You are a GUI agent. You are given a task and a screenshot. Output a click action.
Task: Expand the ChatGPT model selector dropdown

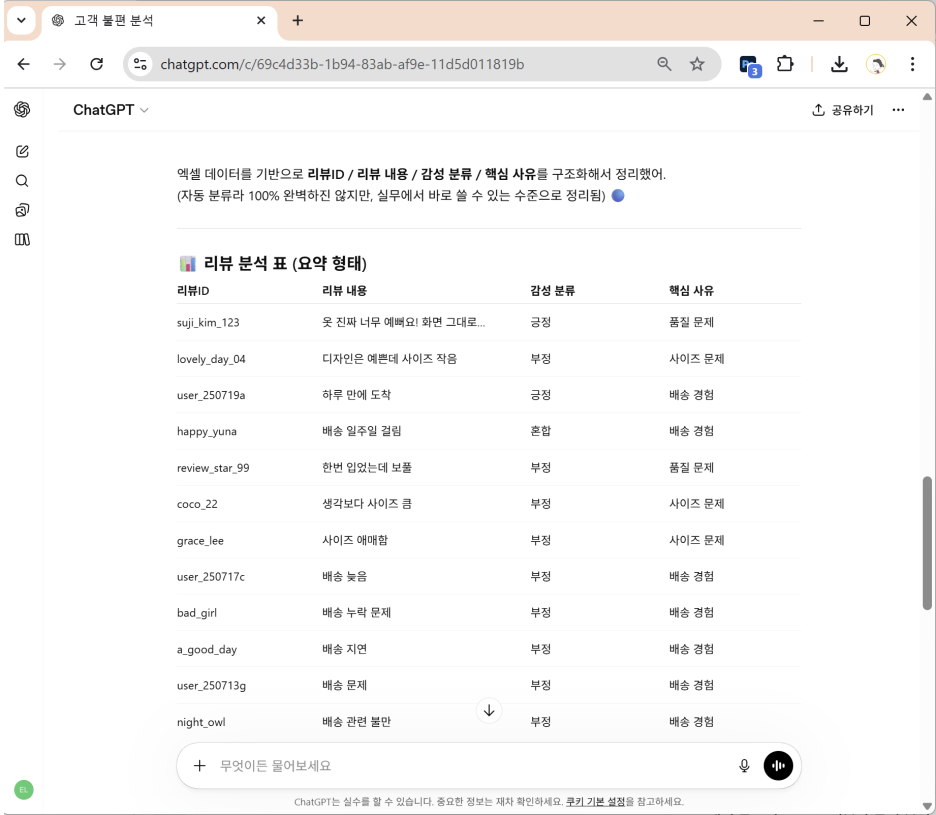[111, 110]
